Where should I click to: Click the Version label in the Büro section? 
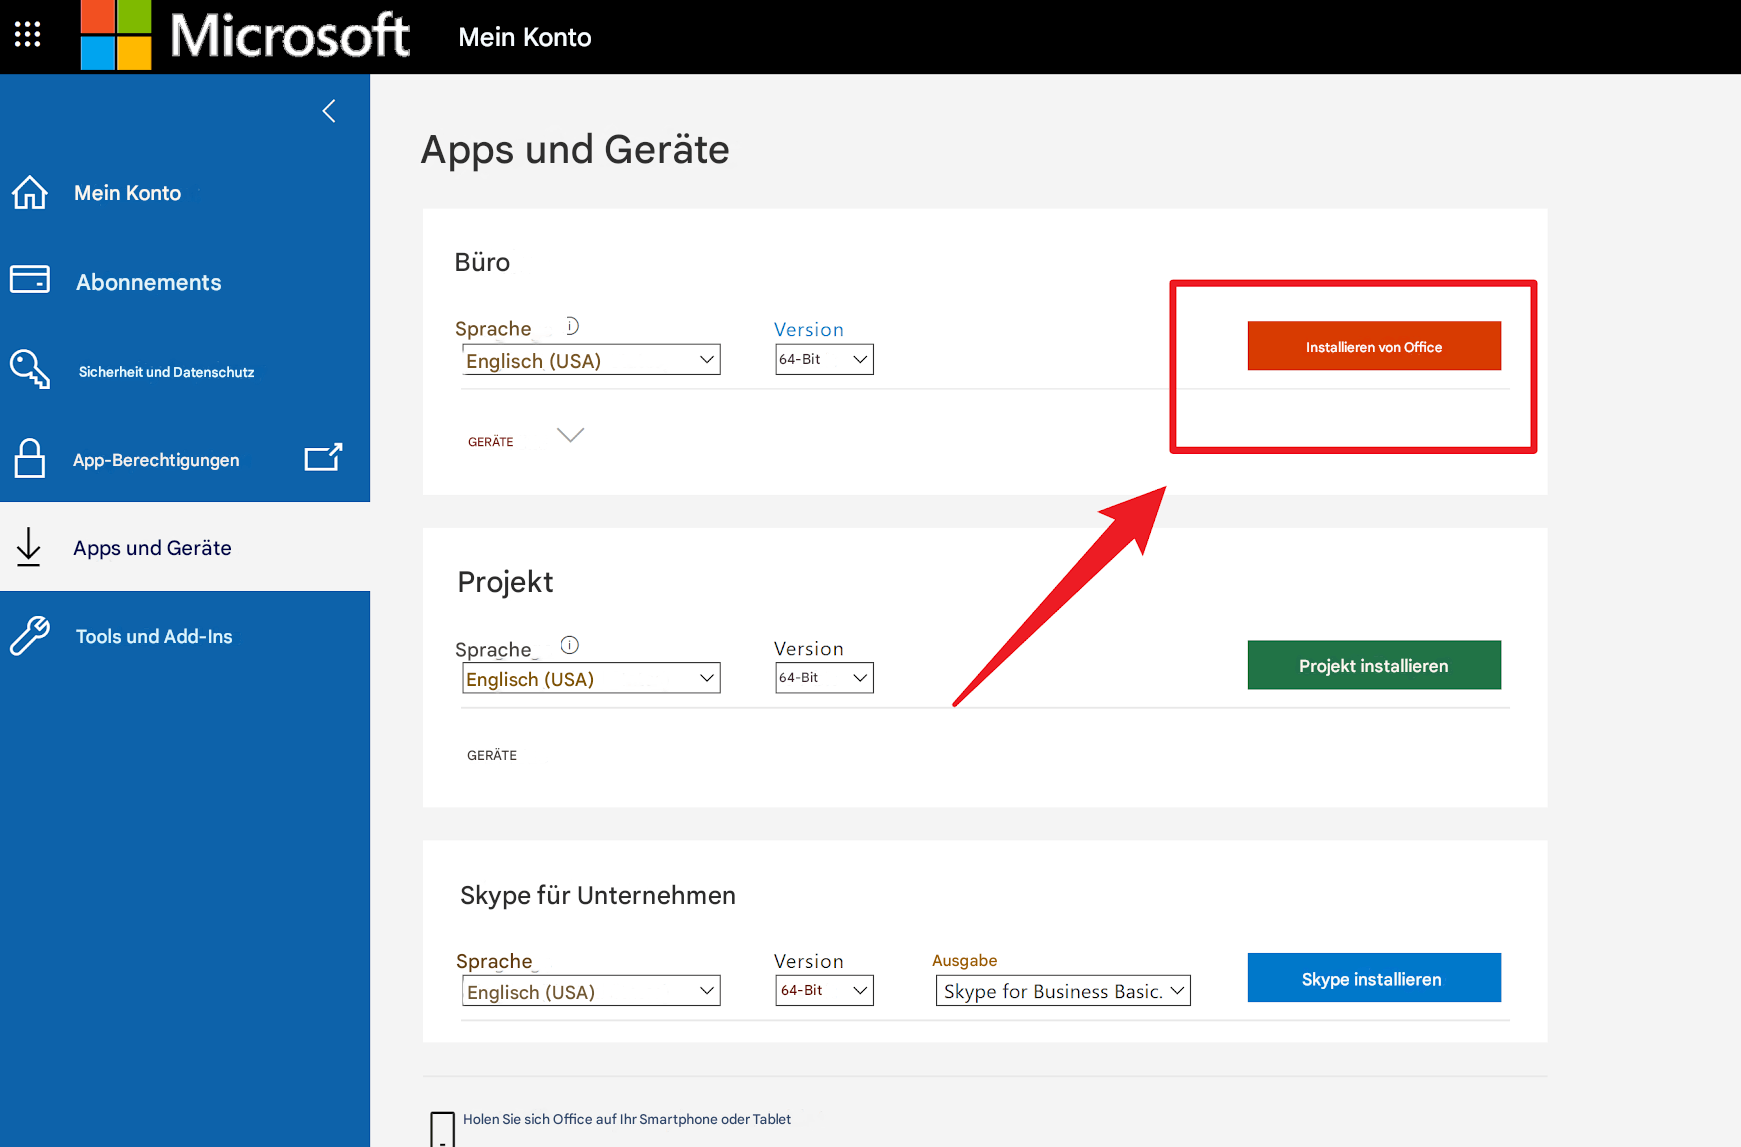[809, 329]
